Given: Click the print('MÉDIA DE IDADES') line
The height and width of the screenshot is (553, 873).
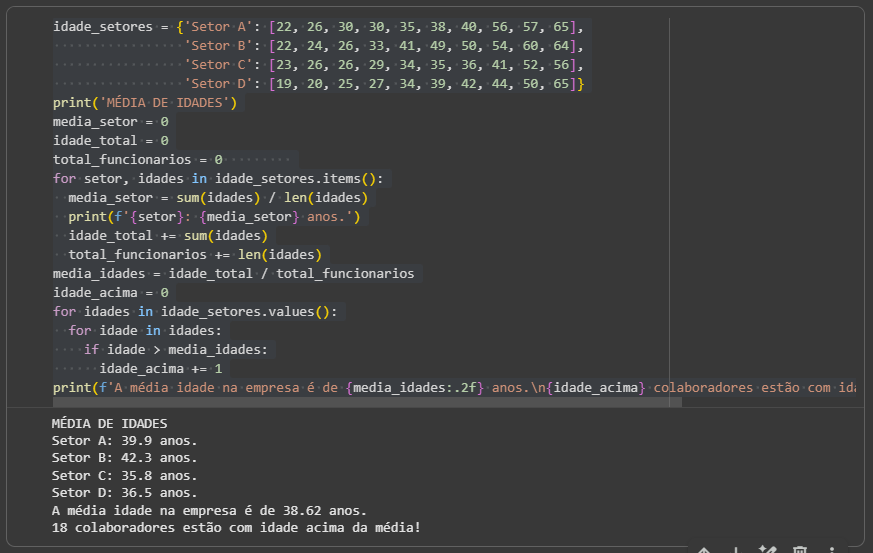Looking at the screenshot, I should point(144,103).
